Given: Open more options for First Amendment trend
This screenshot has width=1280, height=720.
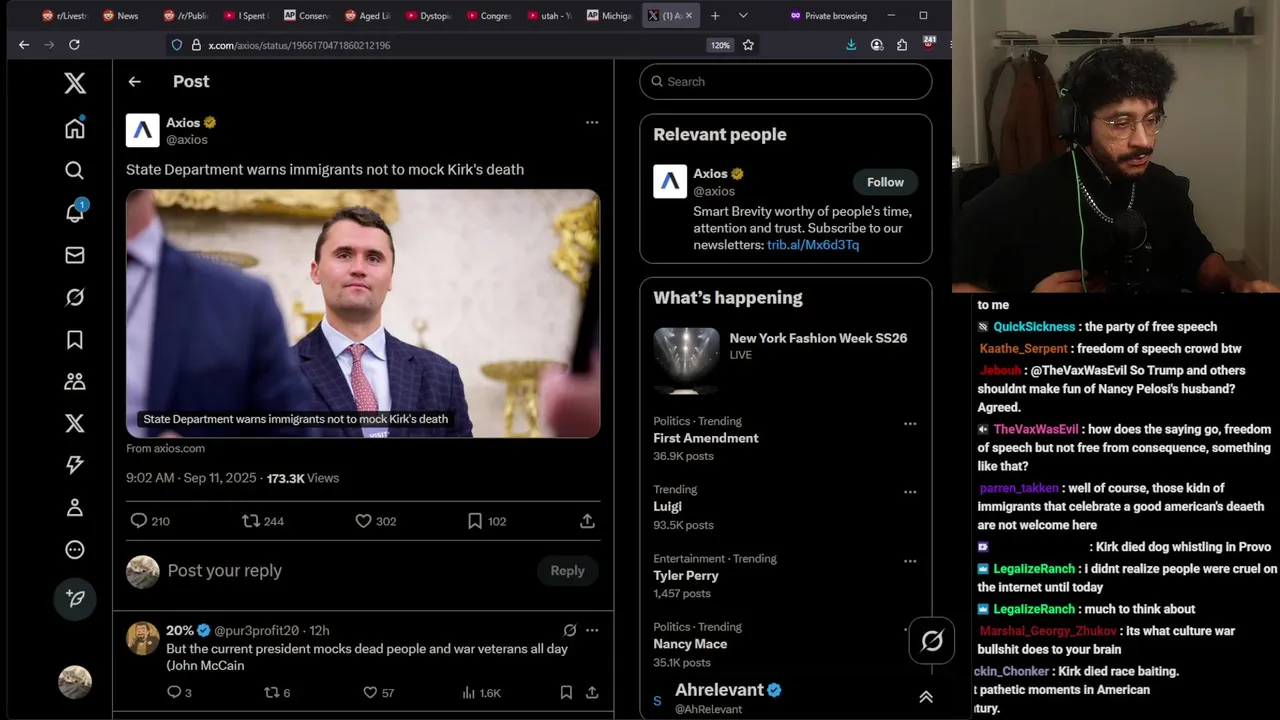Looking at the screenshot, I should click(910, 423).
